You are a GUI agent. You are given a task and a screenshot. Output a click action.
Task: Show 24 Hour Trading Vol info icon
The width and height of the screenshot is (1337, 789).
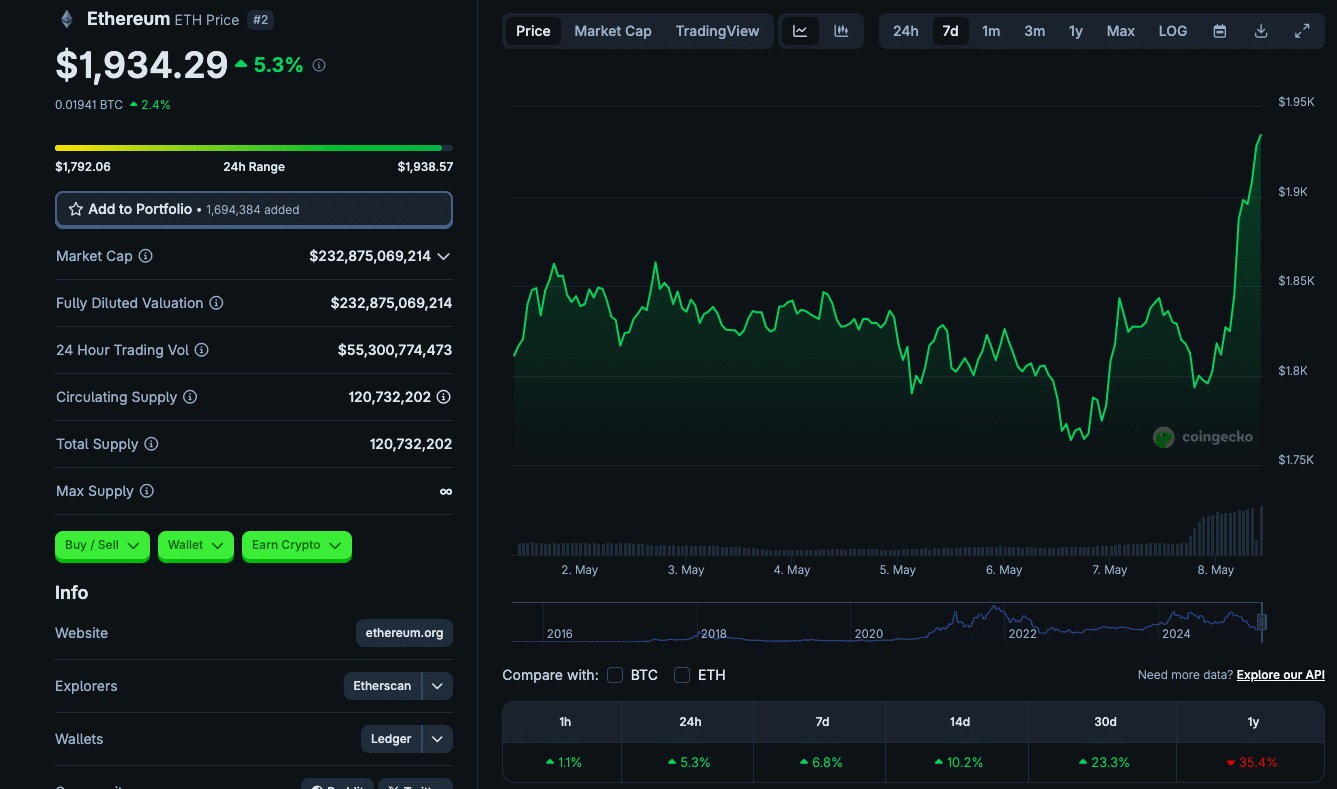(201, 350)
